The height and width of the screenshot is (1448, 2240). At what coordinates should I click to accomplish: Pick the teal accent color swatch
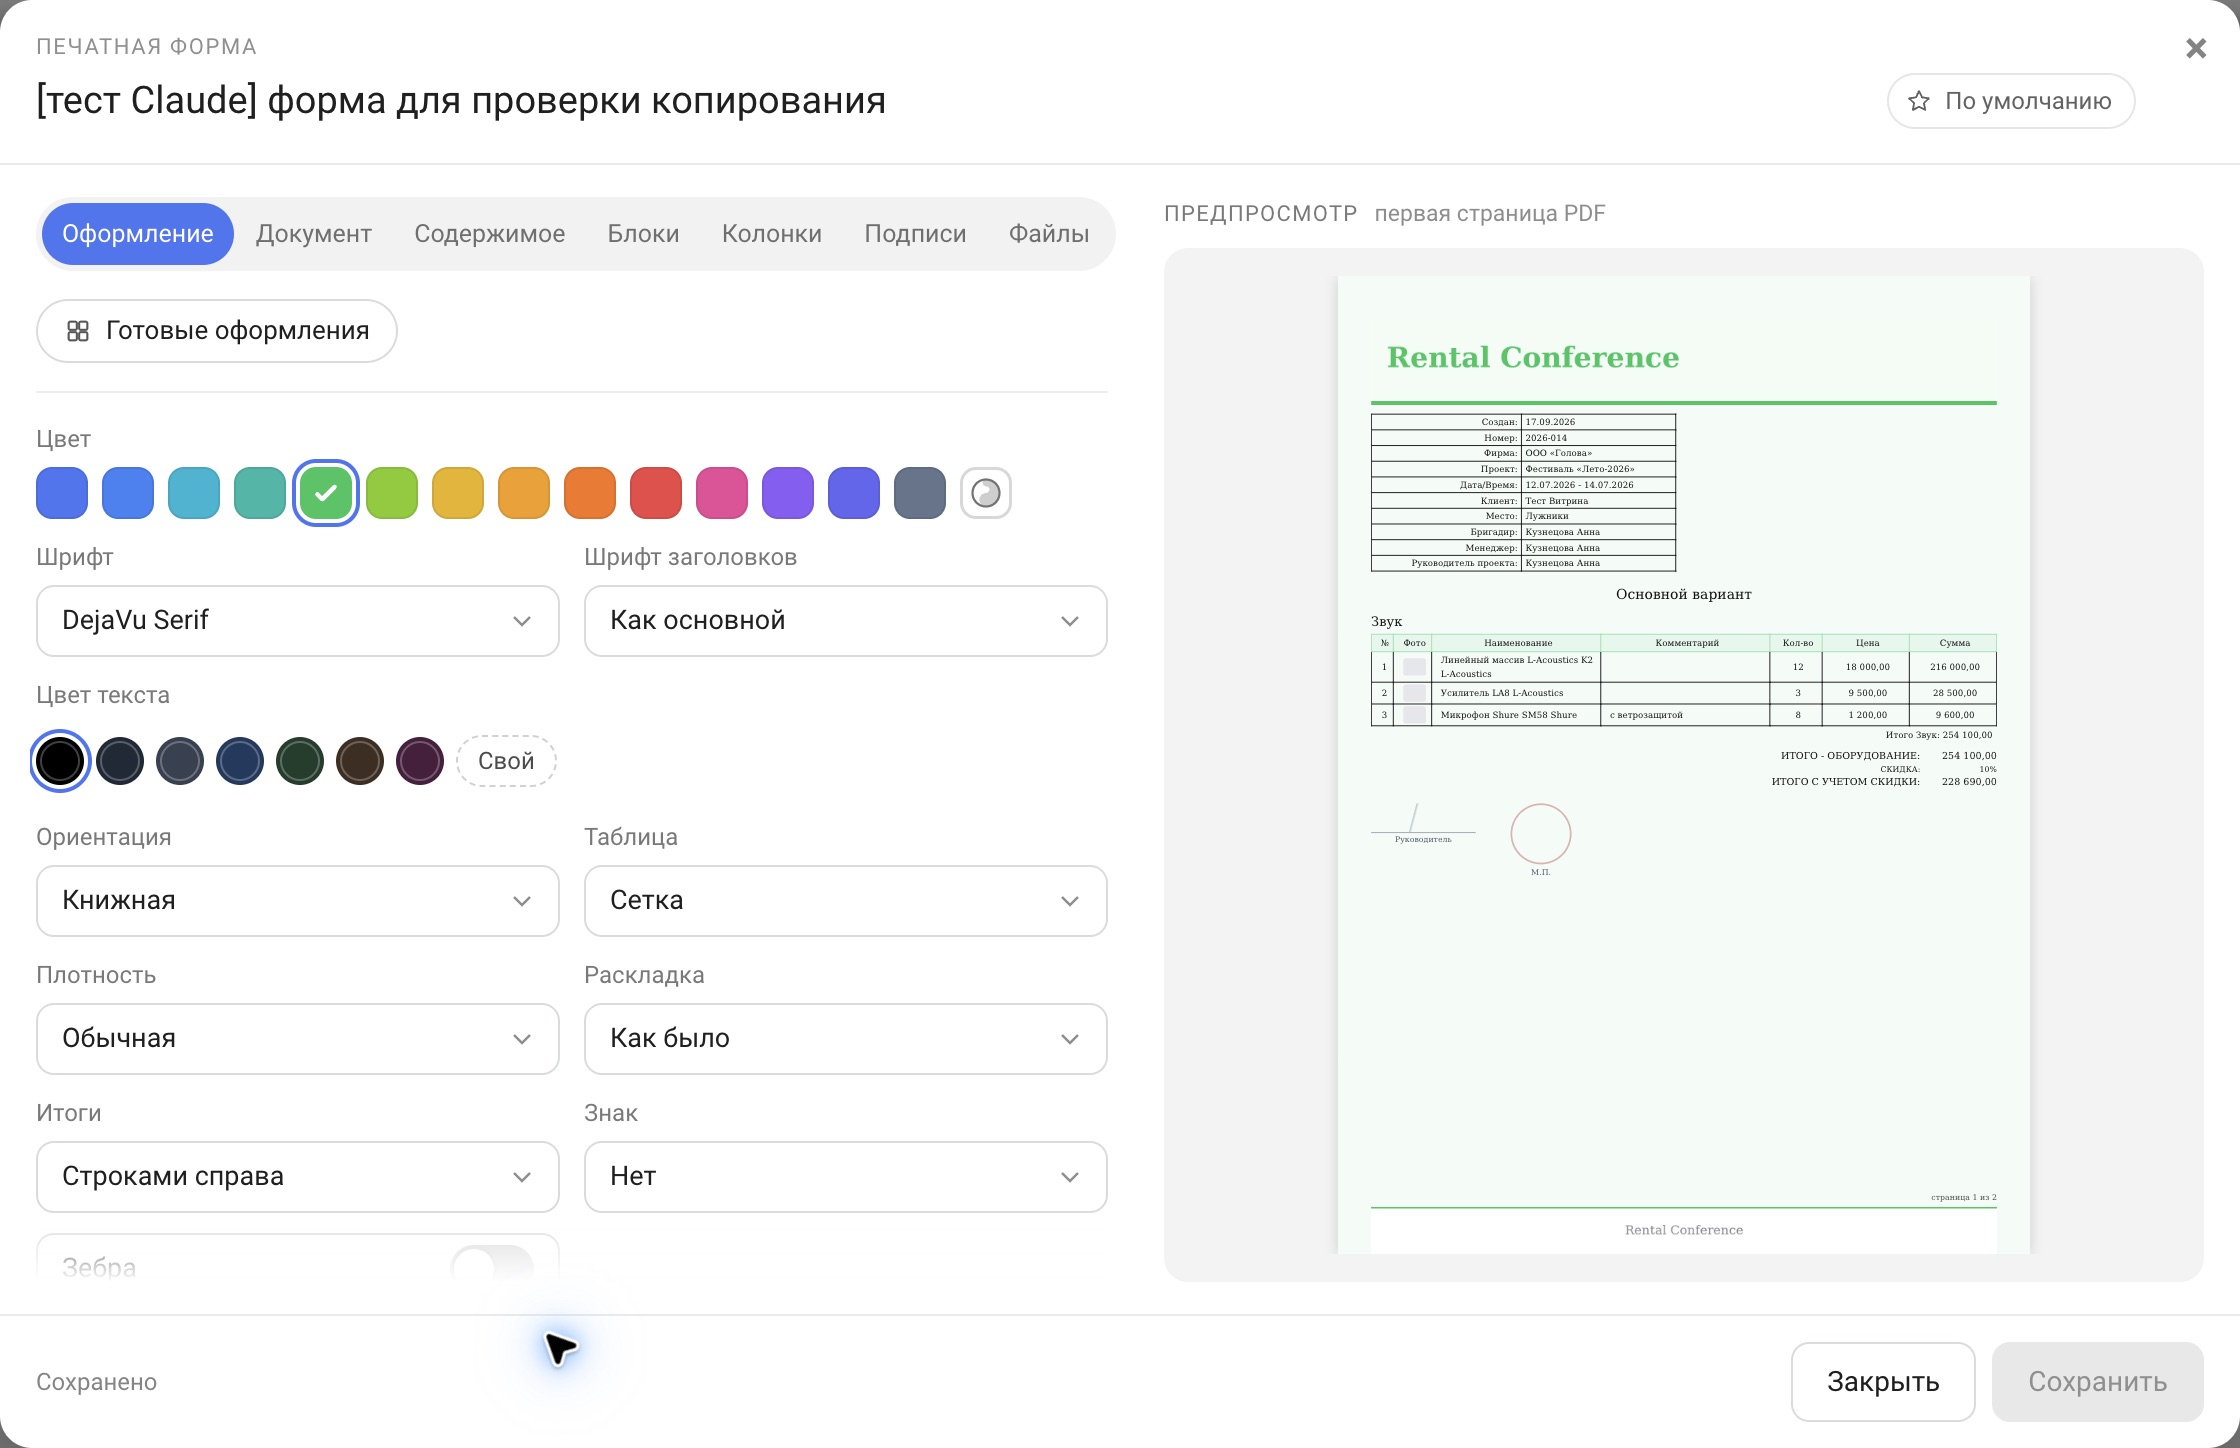pyautogui.click(x=260, y=493)
